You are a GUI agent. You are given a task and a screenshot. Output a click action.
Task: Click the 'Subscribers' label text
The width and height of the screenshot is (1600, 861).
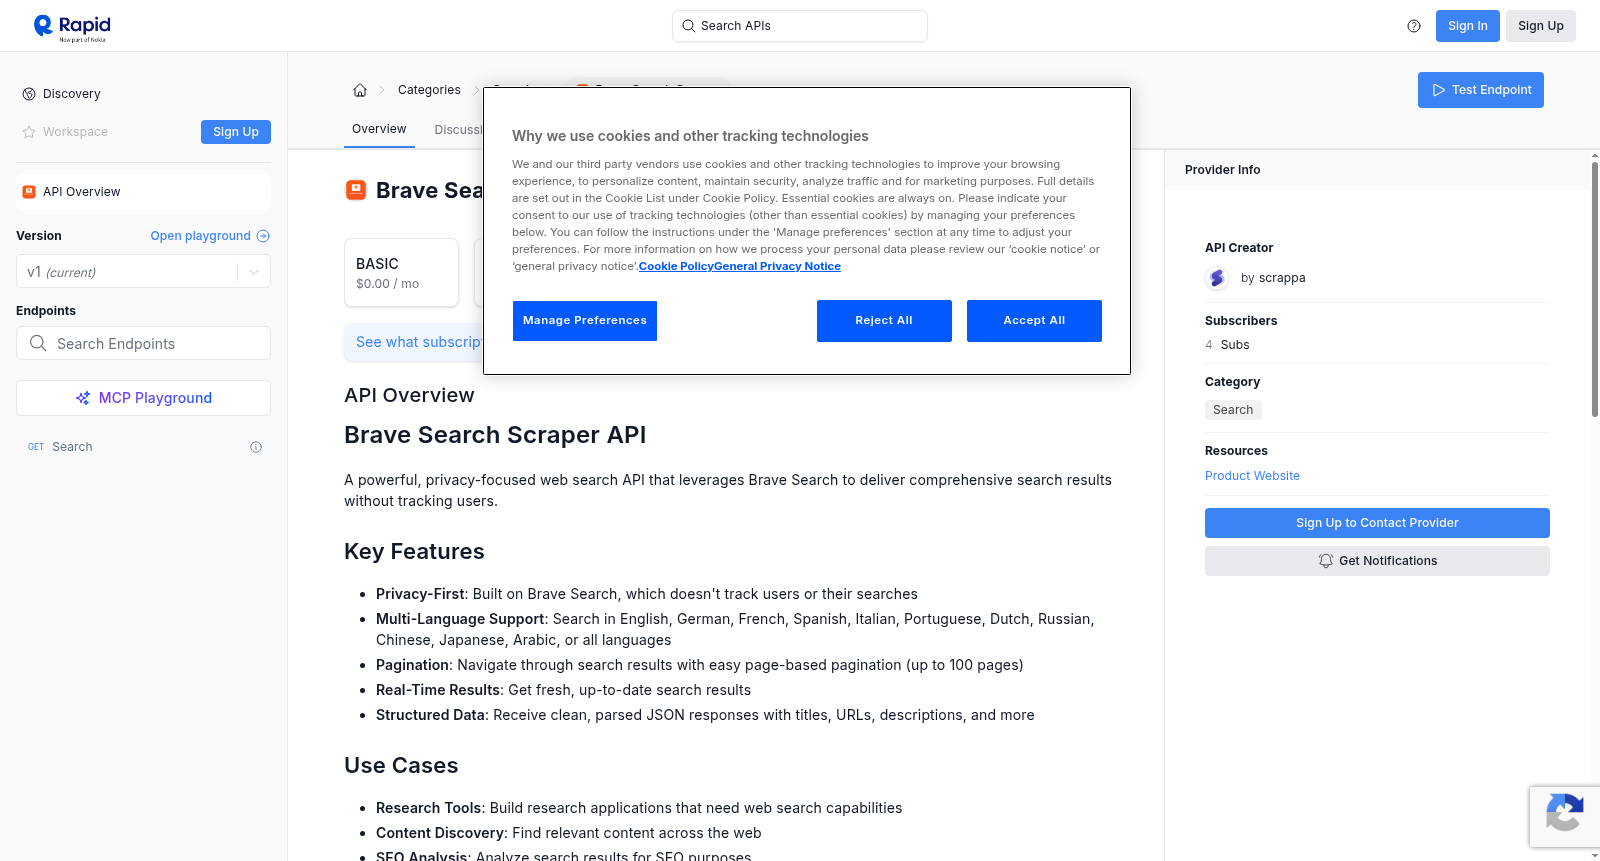coord(1241,321)
